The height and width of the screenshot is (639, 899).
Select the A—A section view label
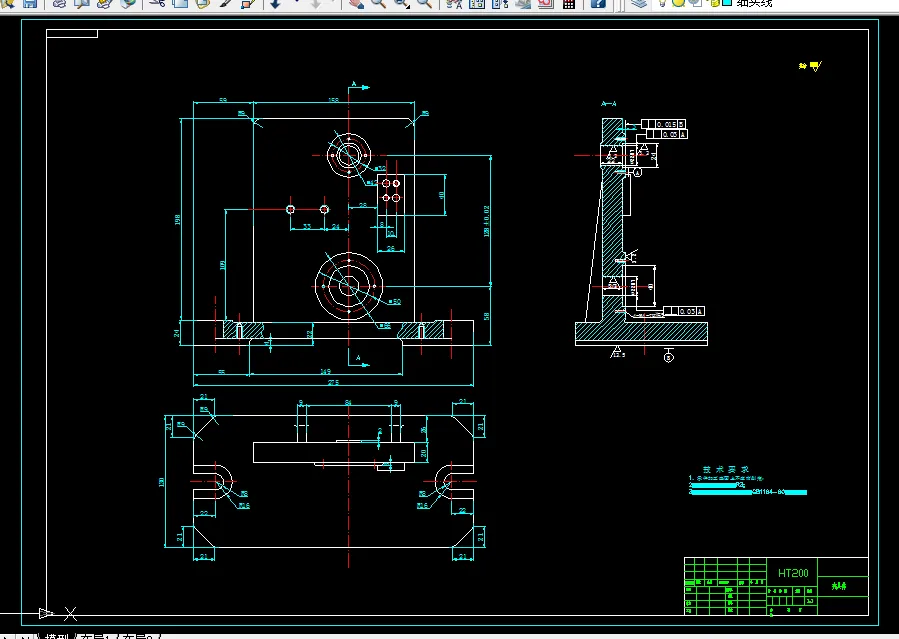(x=608, y=104)
